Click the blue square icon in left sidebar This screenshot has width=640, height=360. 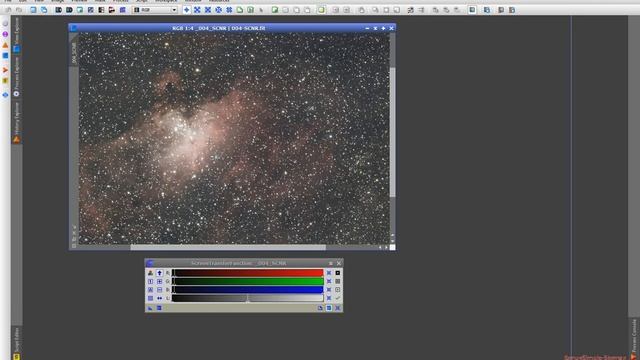5,56
